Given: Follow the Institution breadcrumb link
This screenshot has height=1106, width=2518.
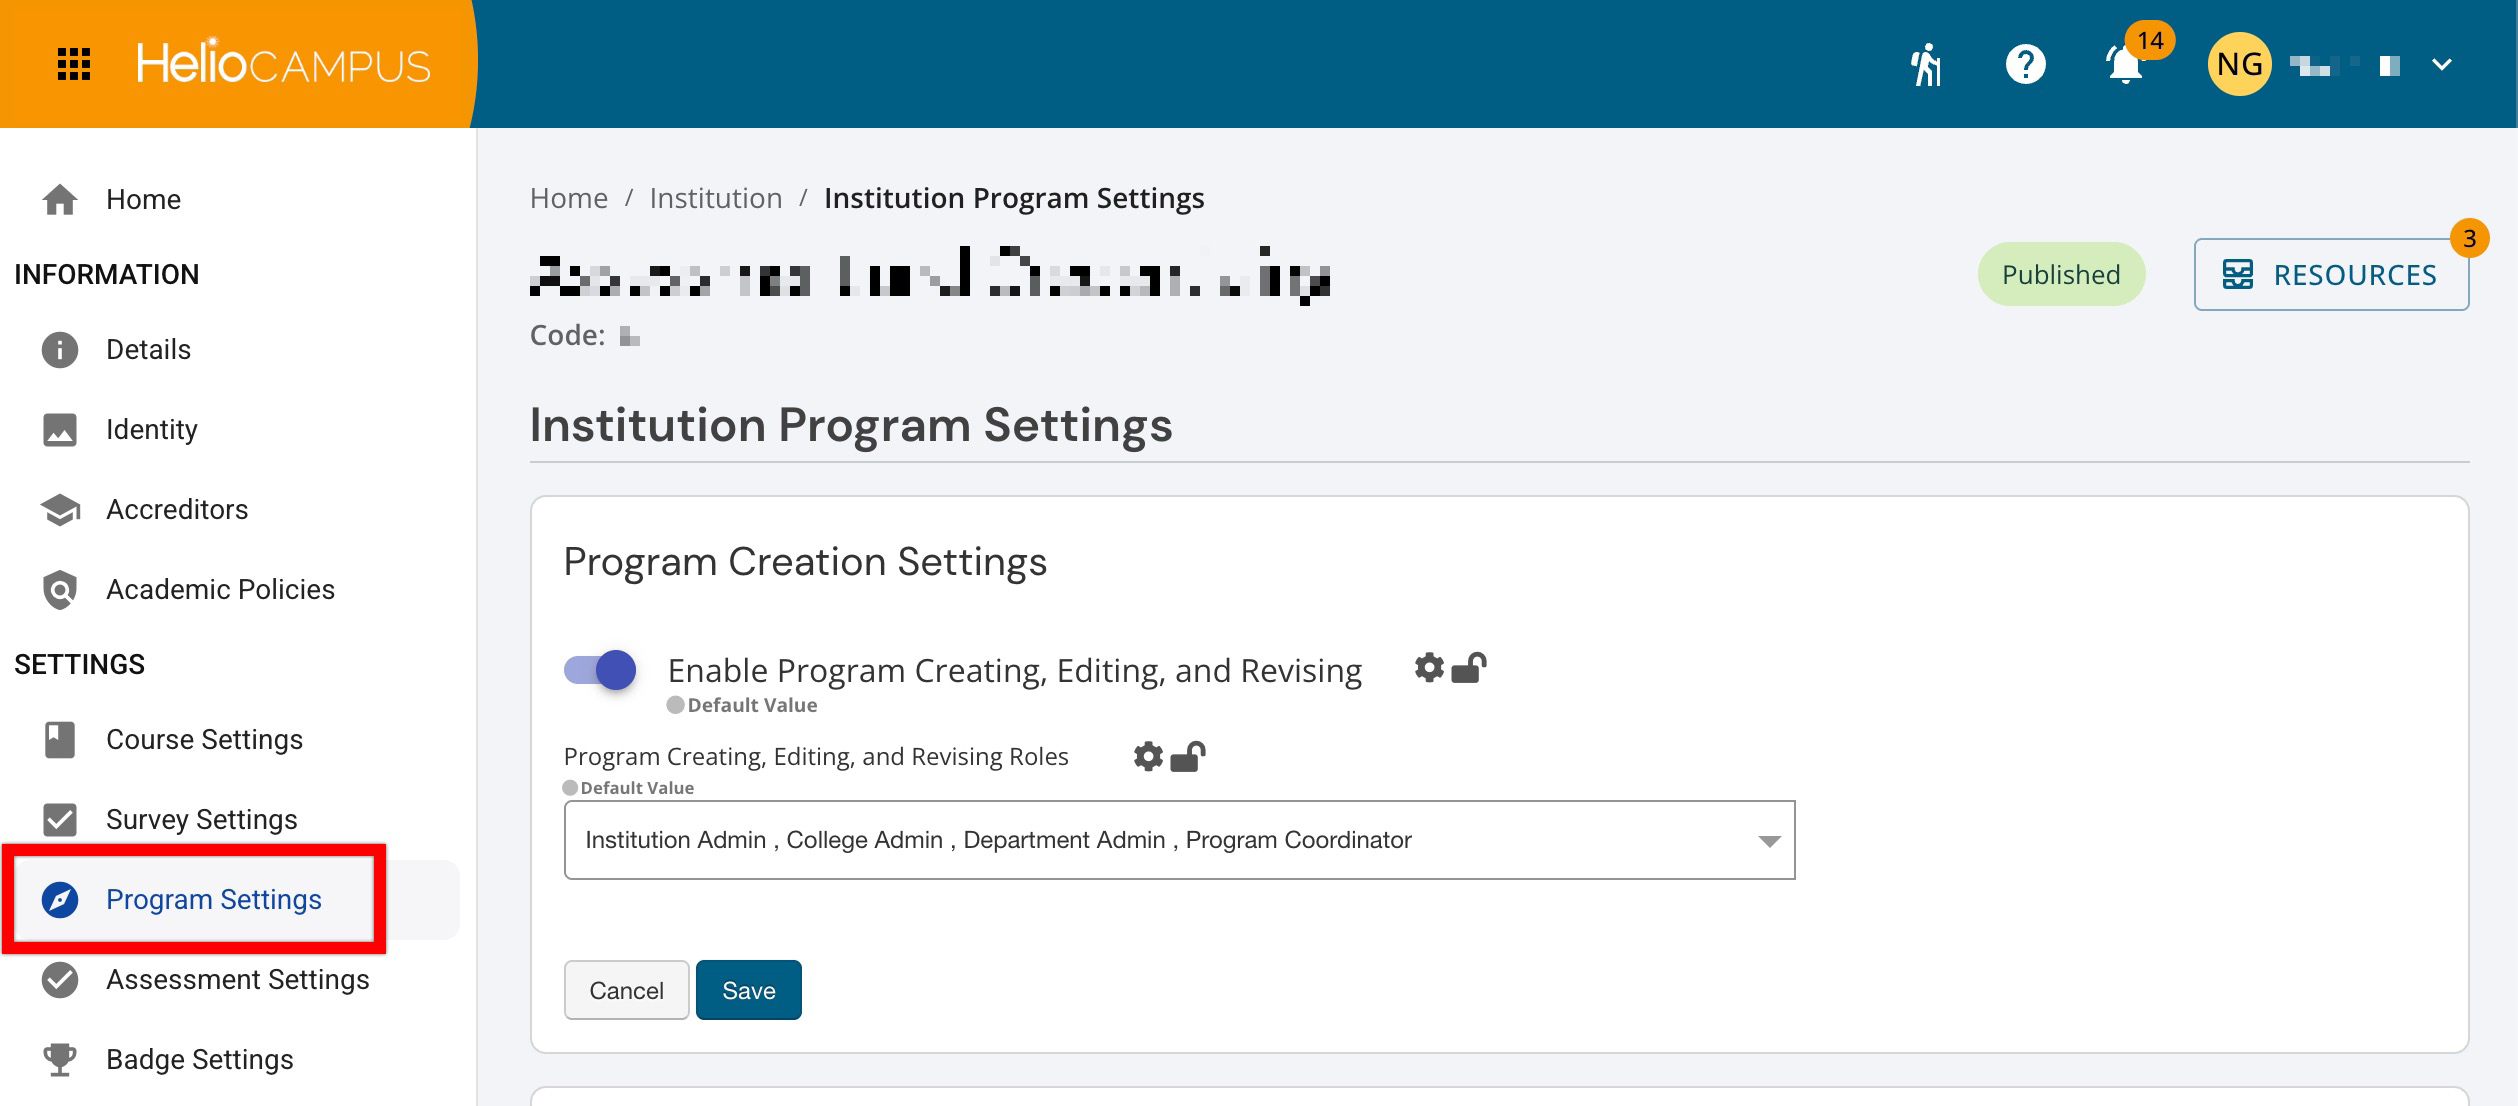Looking at the screenshot, I should point(715,198).
